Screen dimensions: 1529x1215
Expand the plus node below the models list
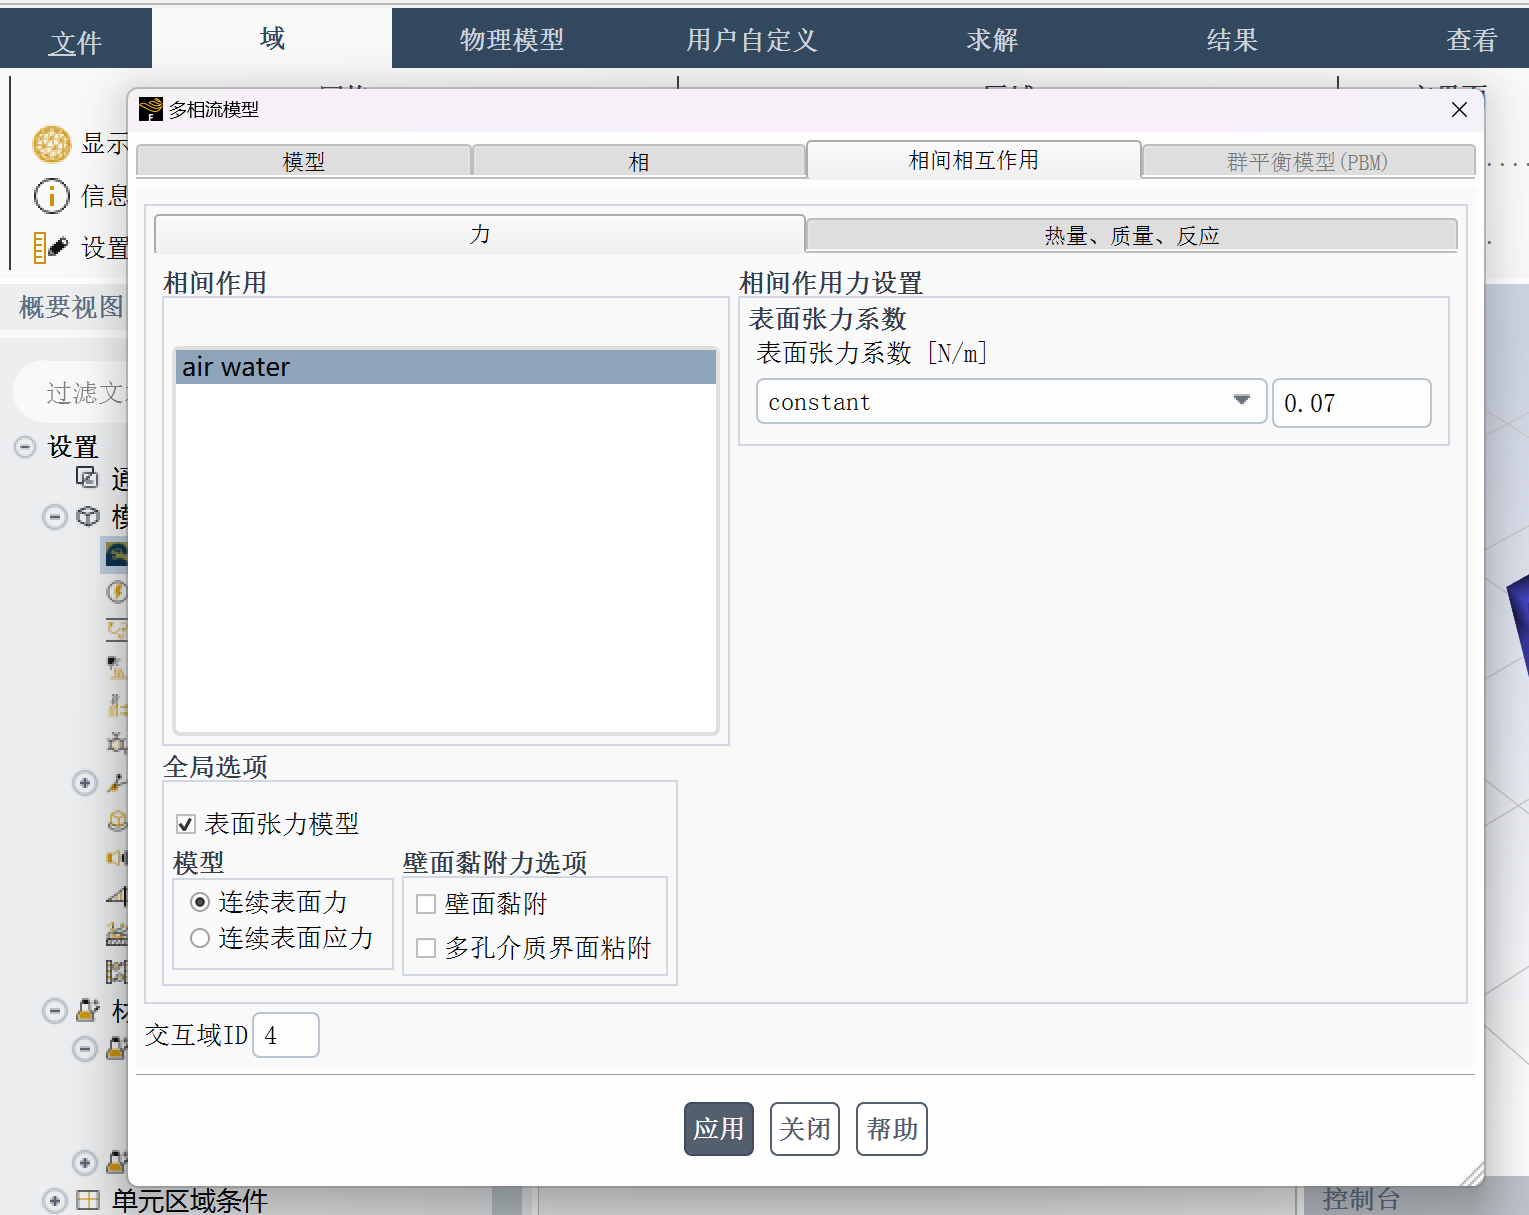85,783
